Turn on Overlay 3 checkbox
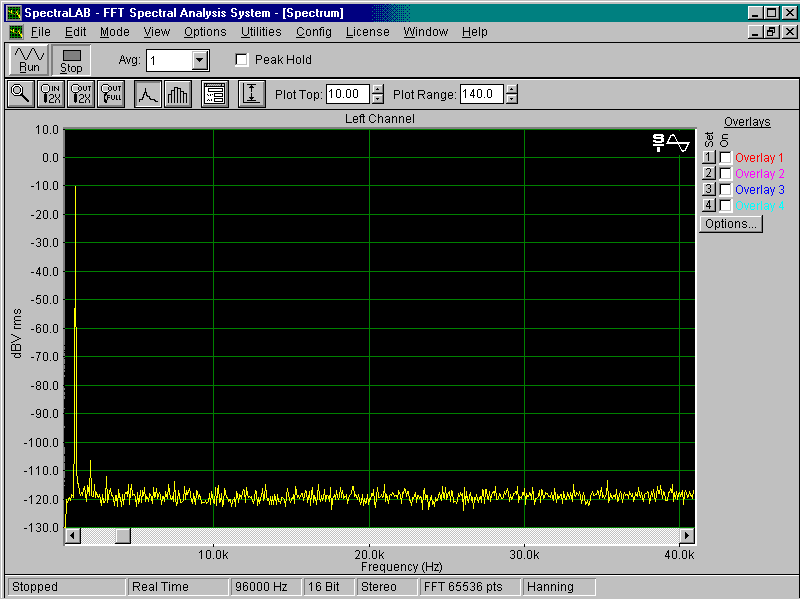800x600 pixels. pyautogui.click(x=725, y=189)
